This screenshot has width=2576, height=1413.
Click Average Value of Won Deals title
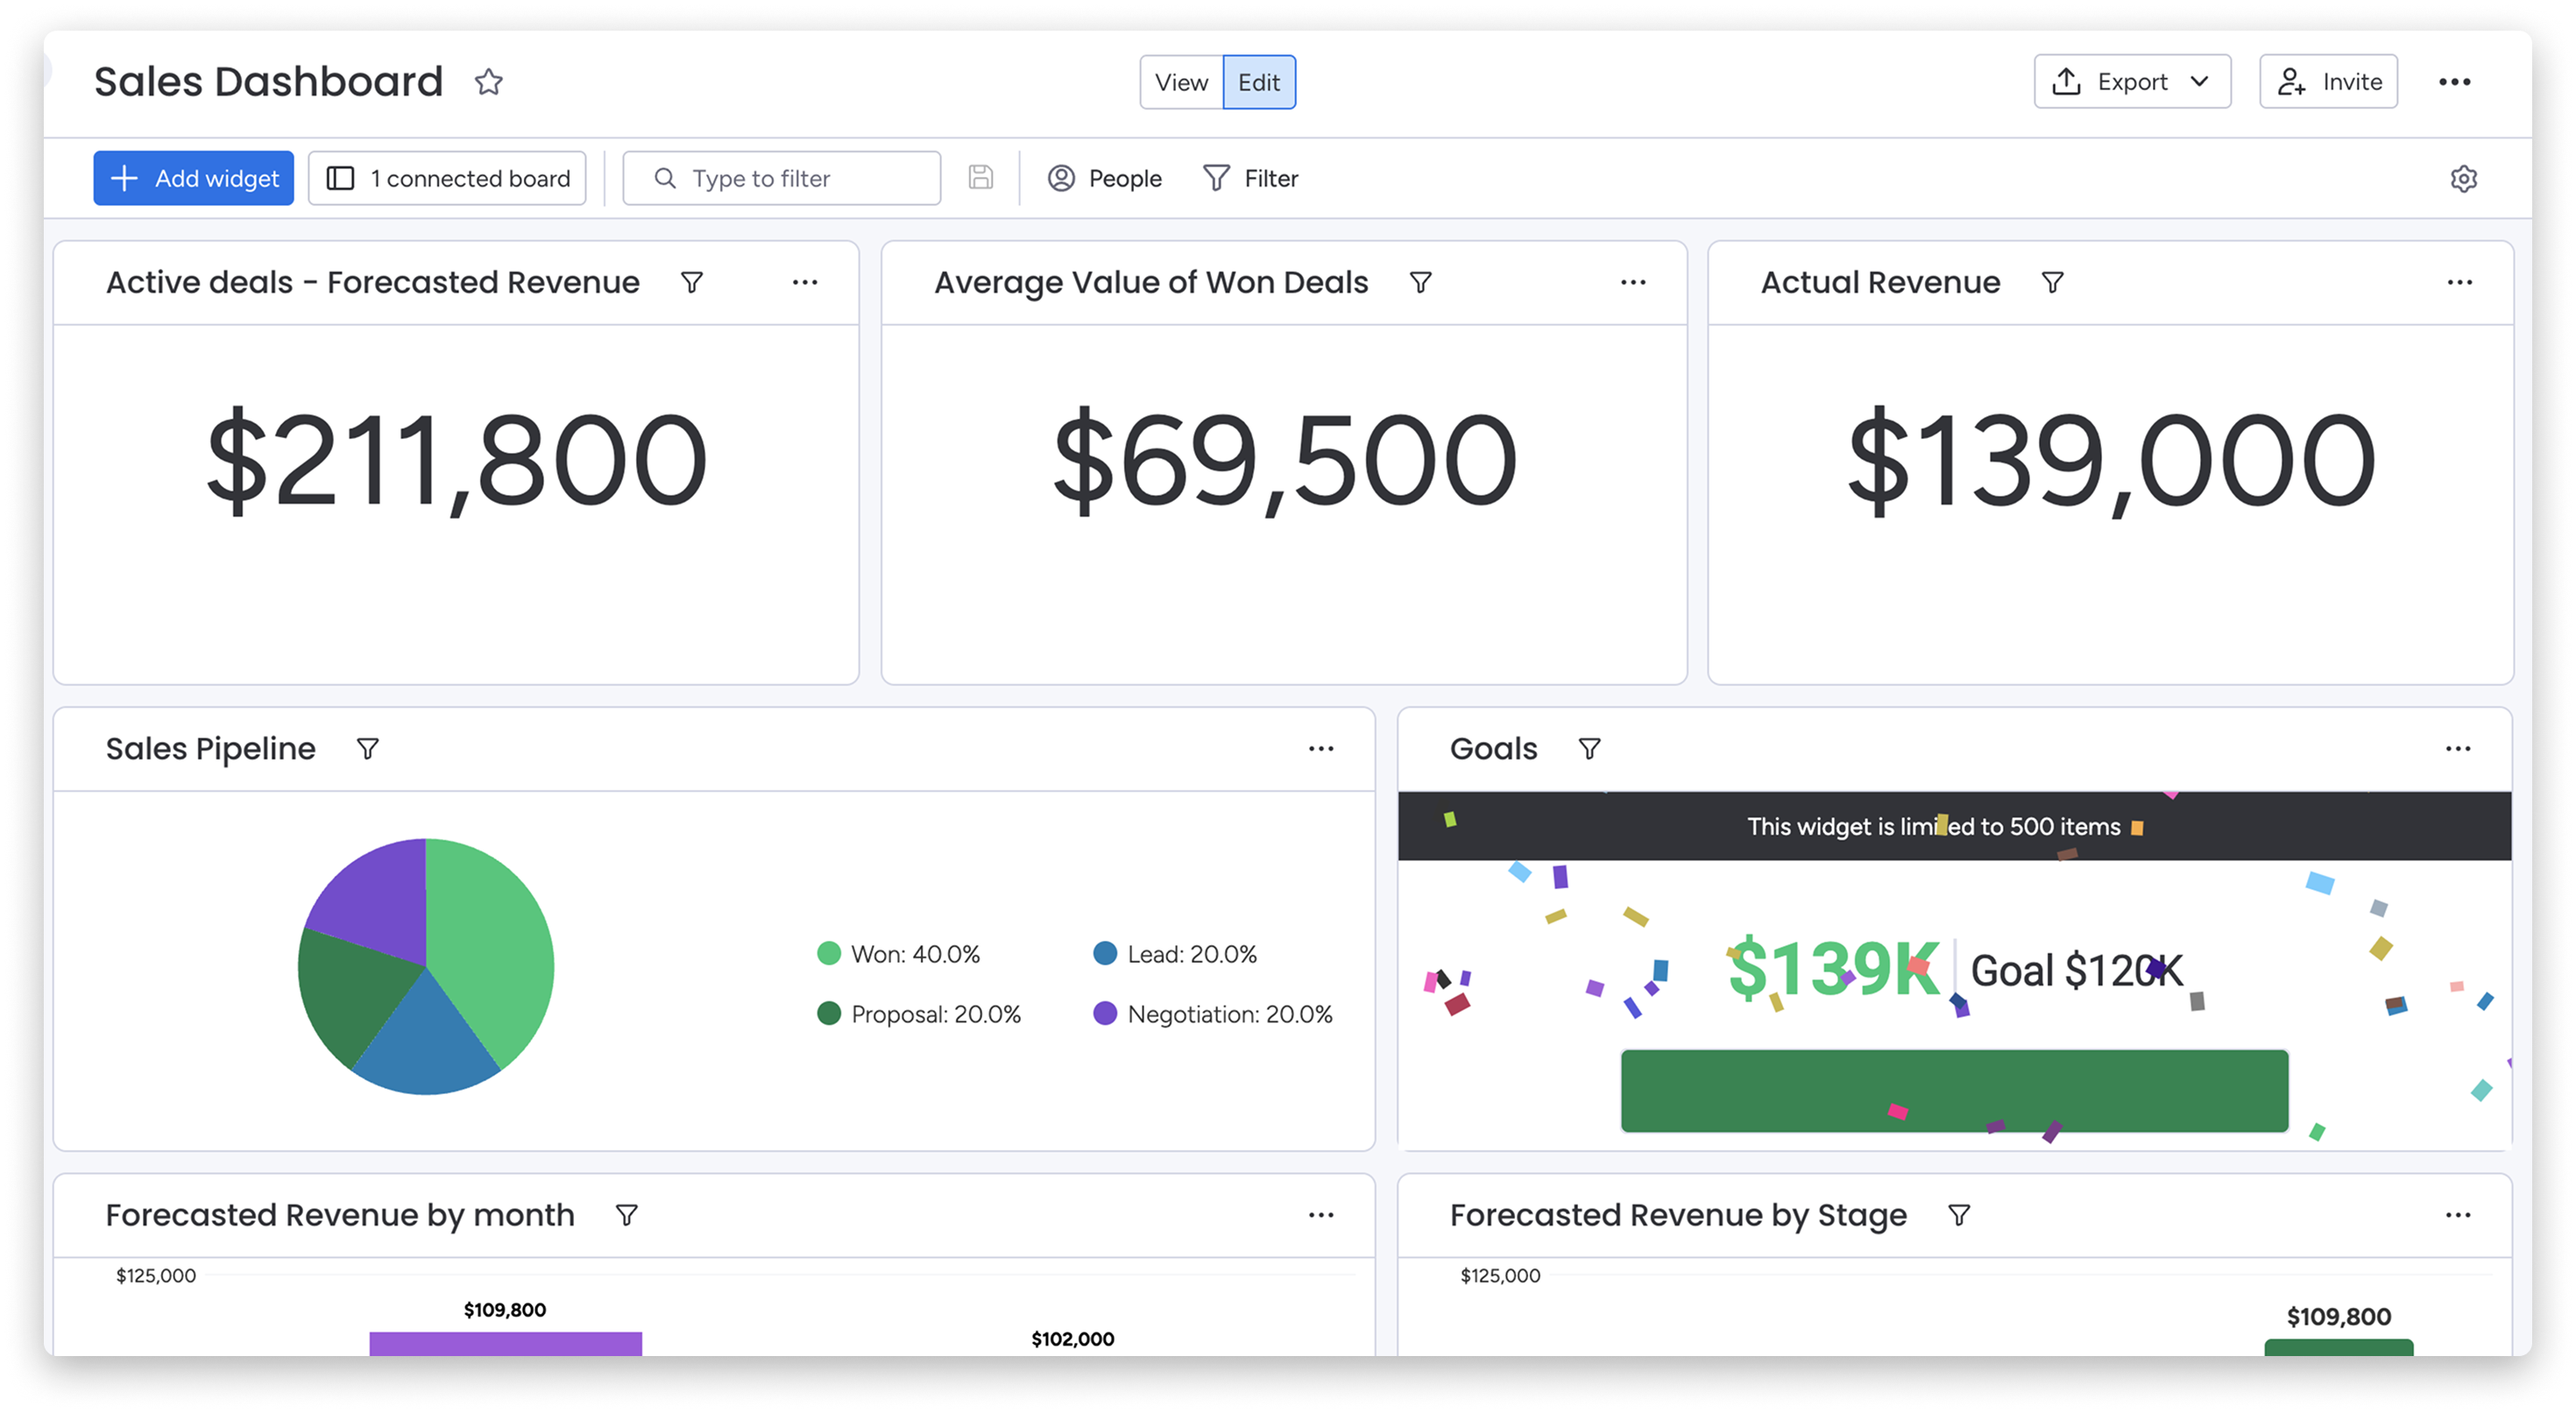click(1151, 283)
